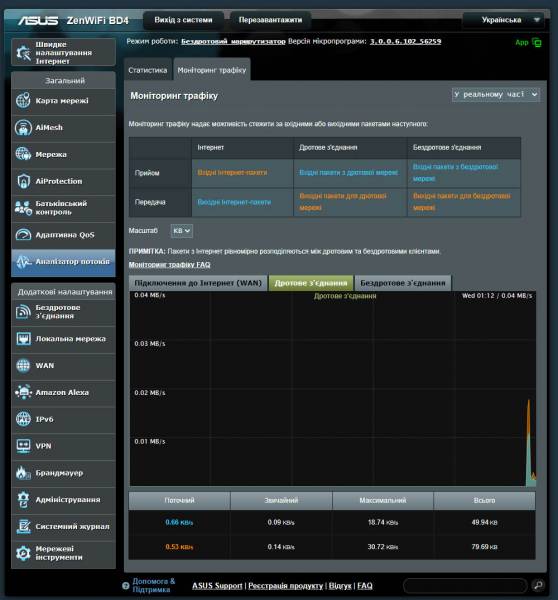This screenshot has height=600, width=558.
Task: Click the Вихід з системи button
Action: point(183,20)
